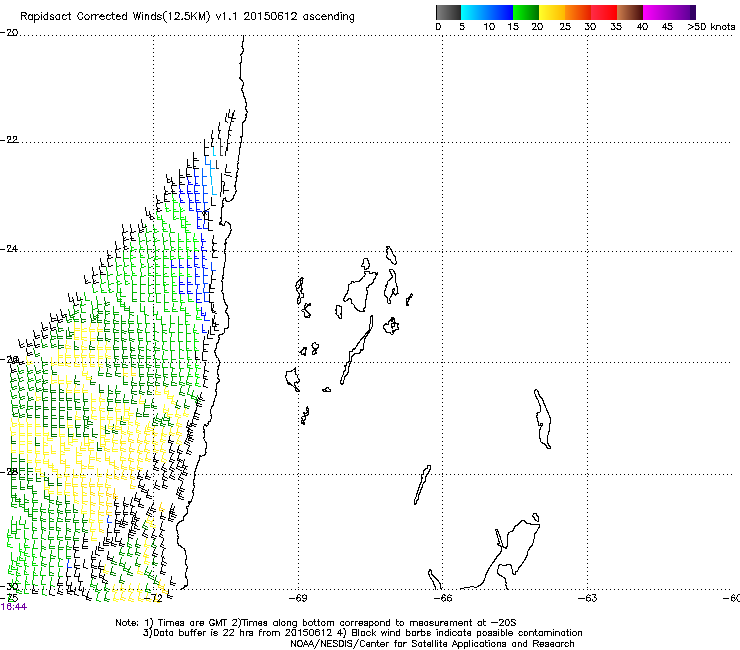Click the '-69' longitude label

click(298, 598)
